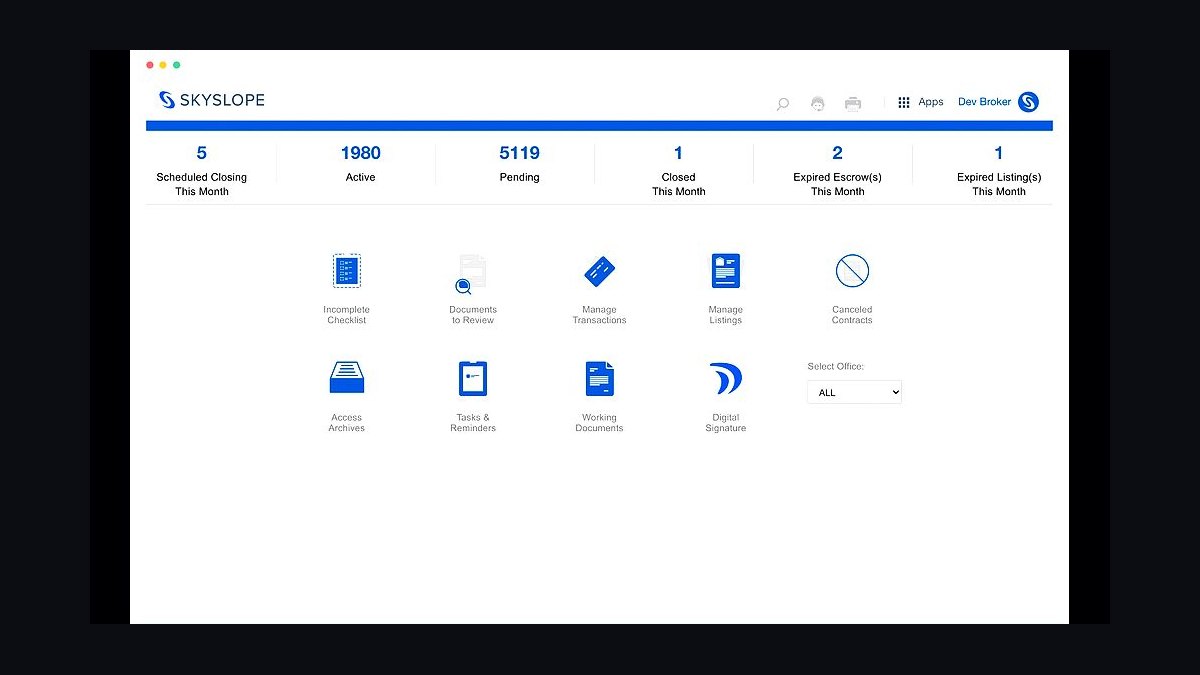View 5 Scheduled Closing This Month
The image size is (1200, 675).
201,169
